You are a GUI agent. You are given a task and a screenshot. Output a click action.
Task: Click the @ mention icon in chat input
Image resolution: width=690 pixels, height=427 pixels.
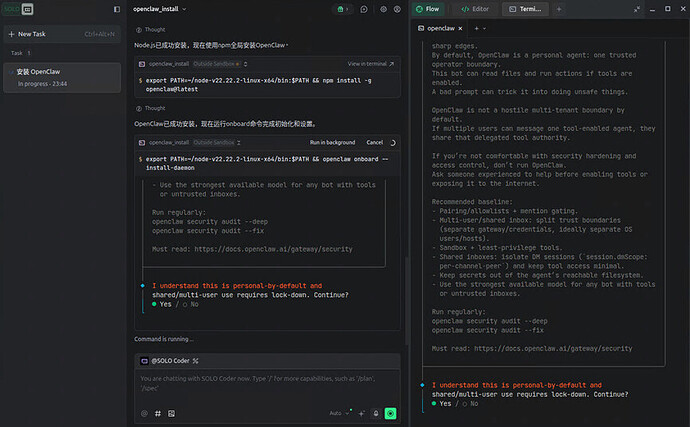coord(144,413)
